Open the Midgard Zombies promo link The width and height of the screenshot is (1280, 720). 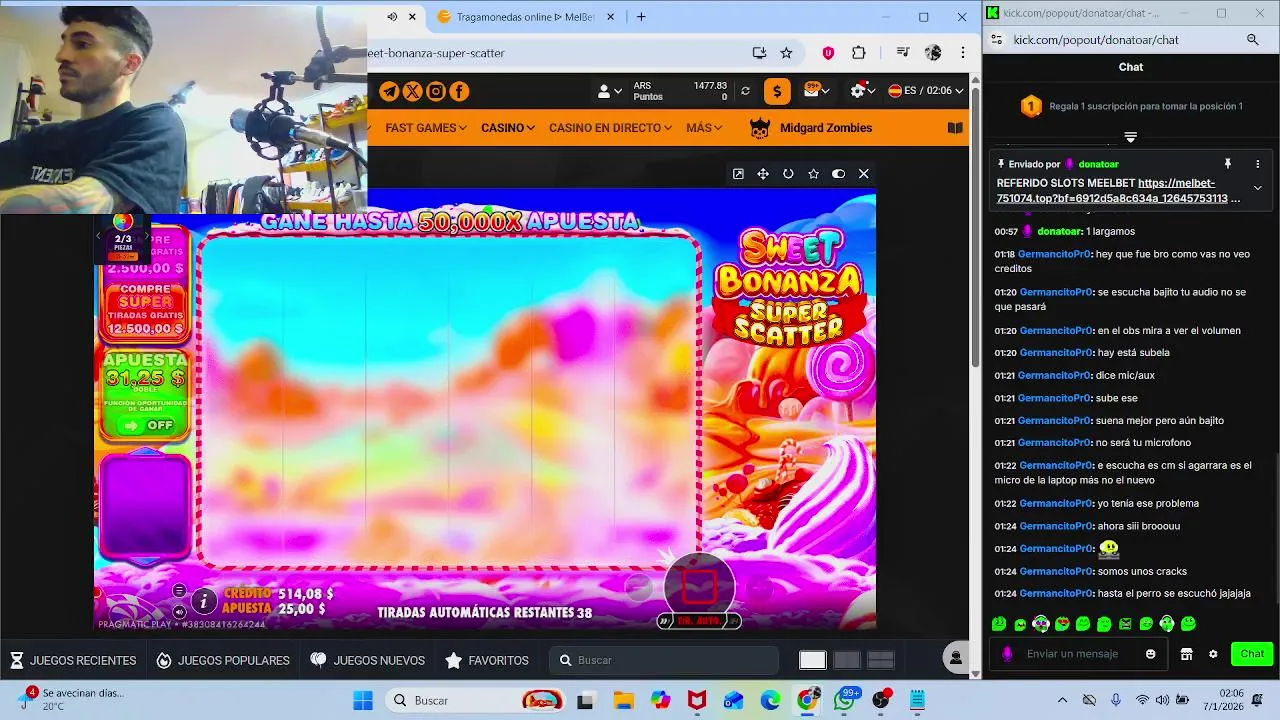811,128
